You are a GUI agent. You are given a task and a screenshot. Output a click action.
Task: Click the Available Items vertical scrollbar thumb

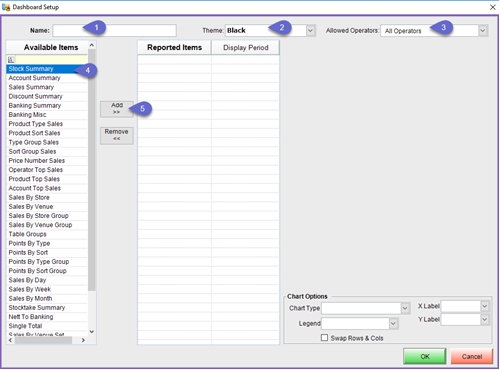pyautogui.click(x=92, y=170)
